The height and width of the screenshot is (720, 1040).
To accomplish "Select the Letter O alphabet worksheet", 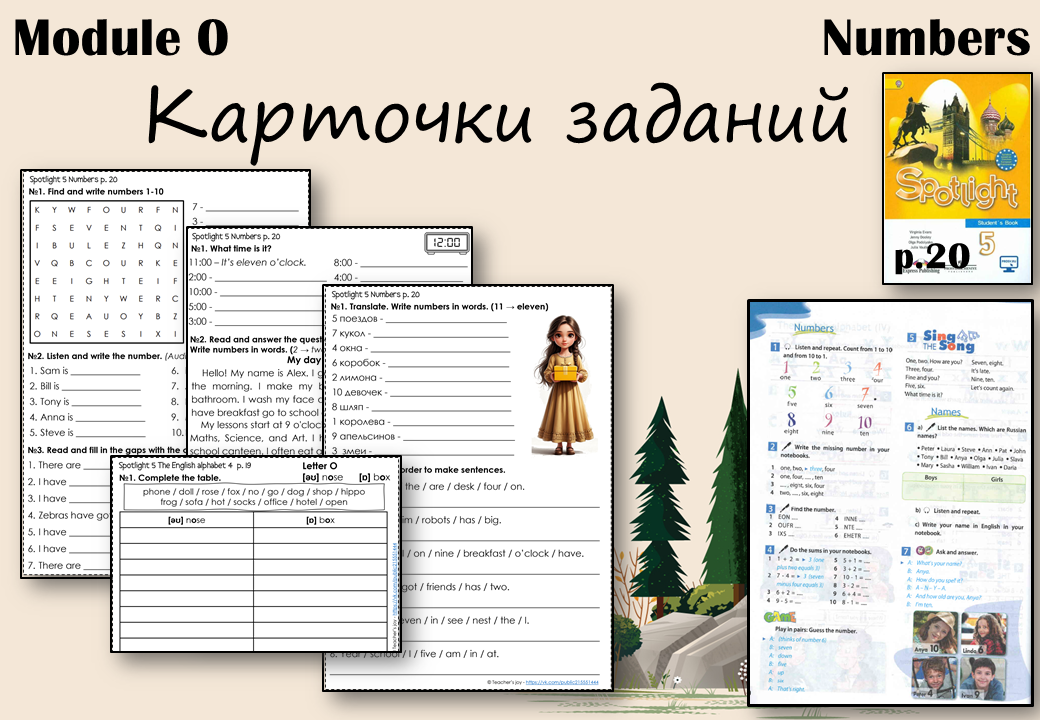I will (x=256, y=554).
